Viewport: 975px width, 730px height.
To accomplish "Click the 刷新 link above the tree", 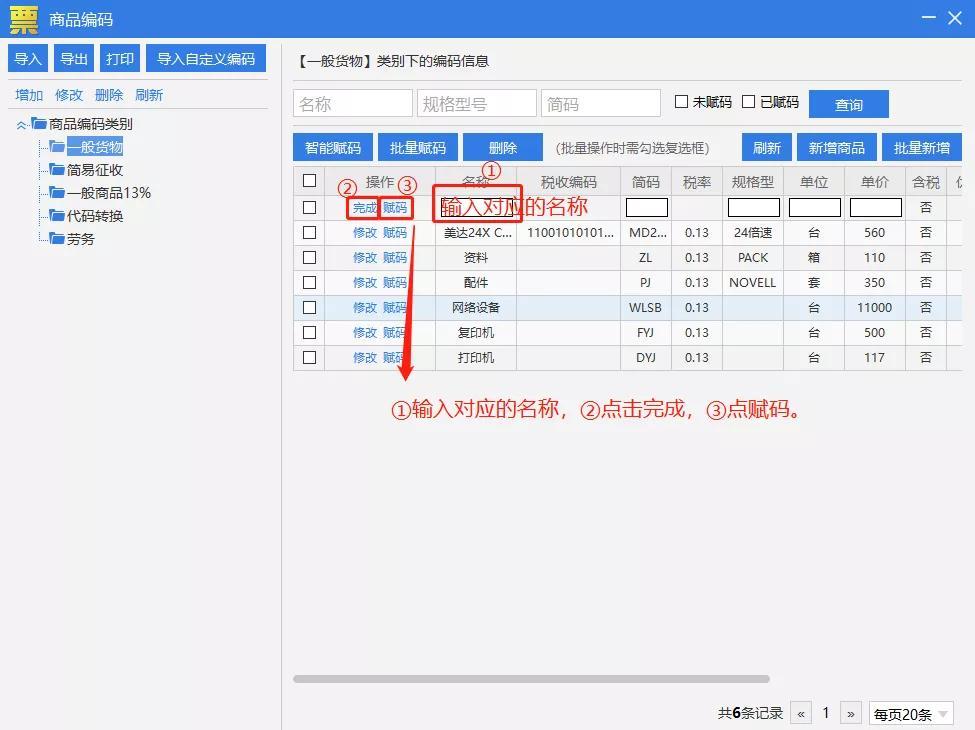I will click(149, 95).
